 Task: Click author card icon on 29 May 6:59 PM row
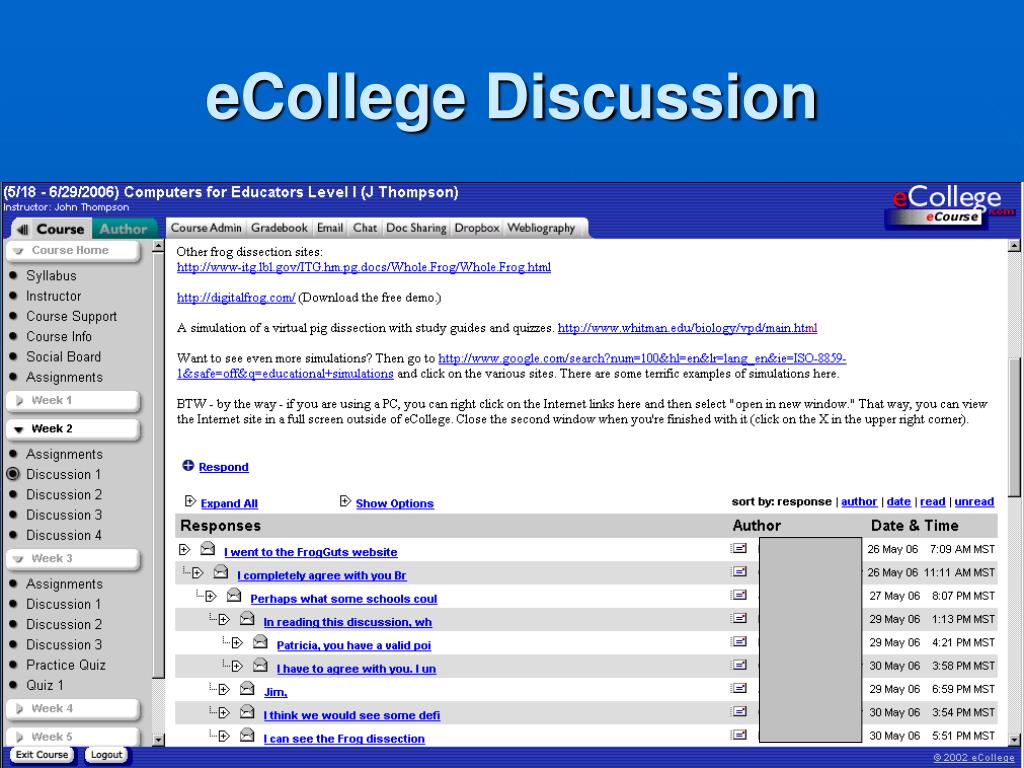(x=739, y=688)
